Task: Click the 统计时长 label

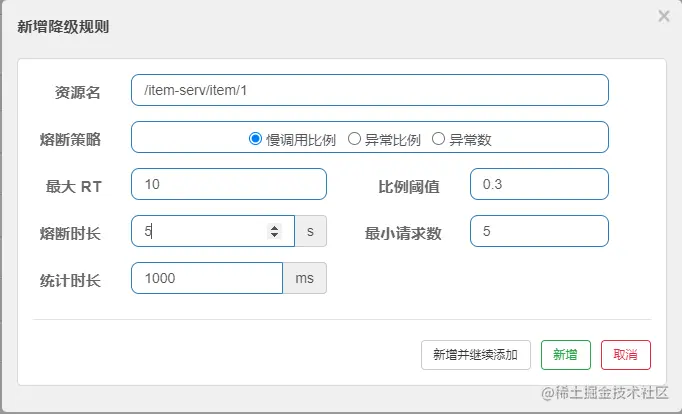Action: click(70, 280)
